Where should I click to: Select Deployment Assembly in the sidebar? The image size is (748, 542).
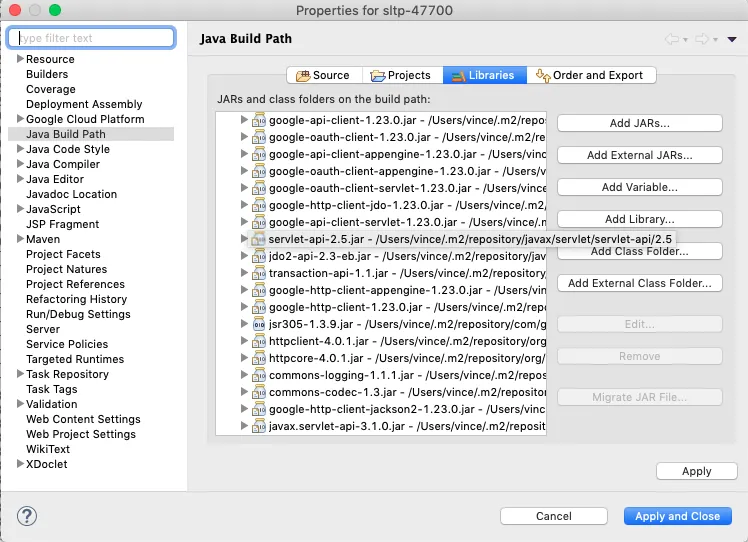click(x=84, y=104)
